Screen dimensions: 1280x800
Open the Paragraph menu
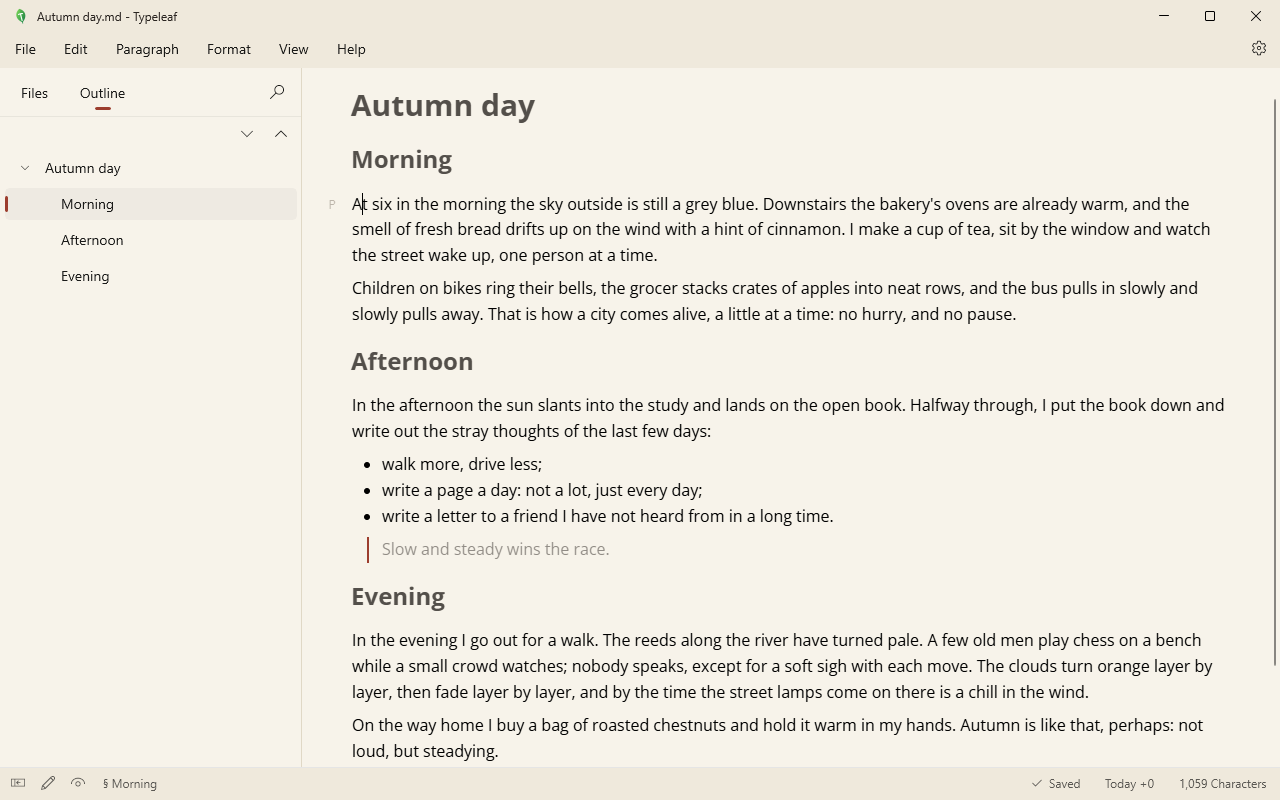click(147, 49)
